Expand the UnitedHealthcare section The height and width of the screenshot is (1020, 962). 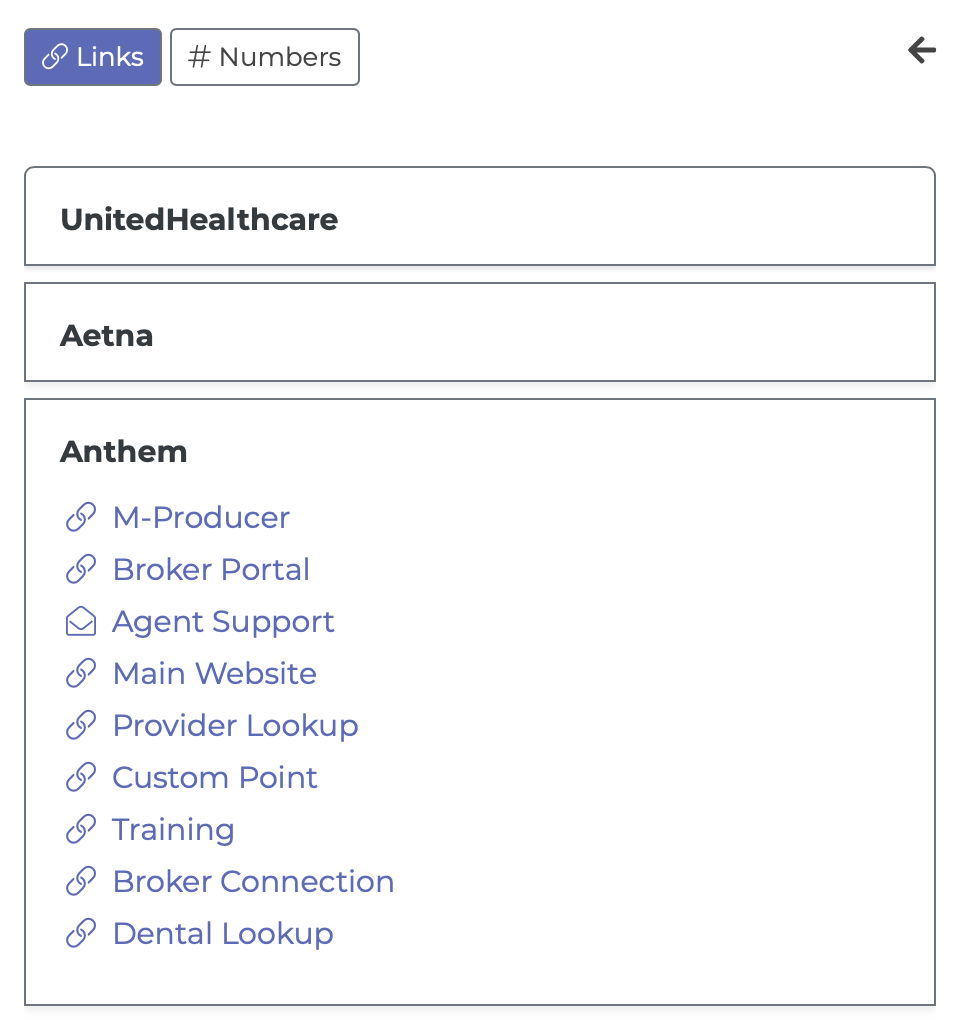480,217
